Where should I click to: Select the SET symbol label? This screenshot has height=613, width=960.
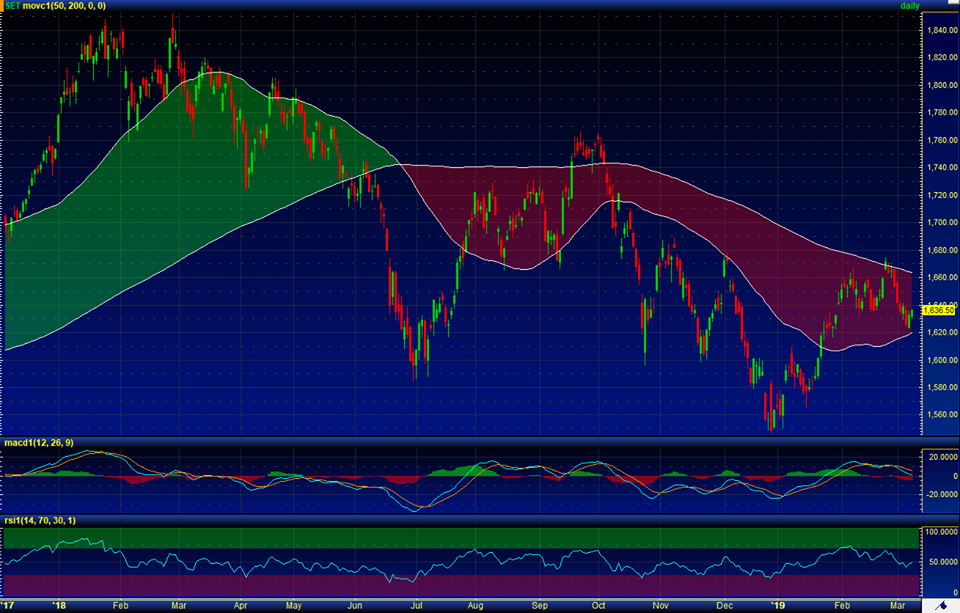[x=13, y=6]
